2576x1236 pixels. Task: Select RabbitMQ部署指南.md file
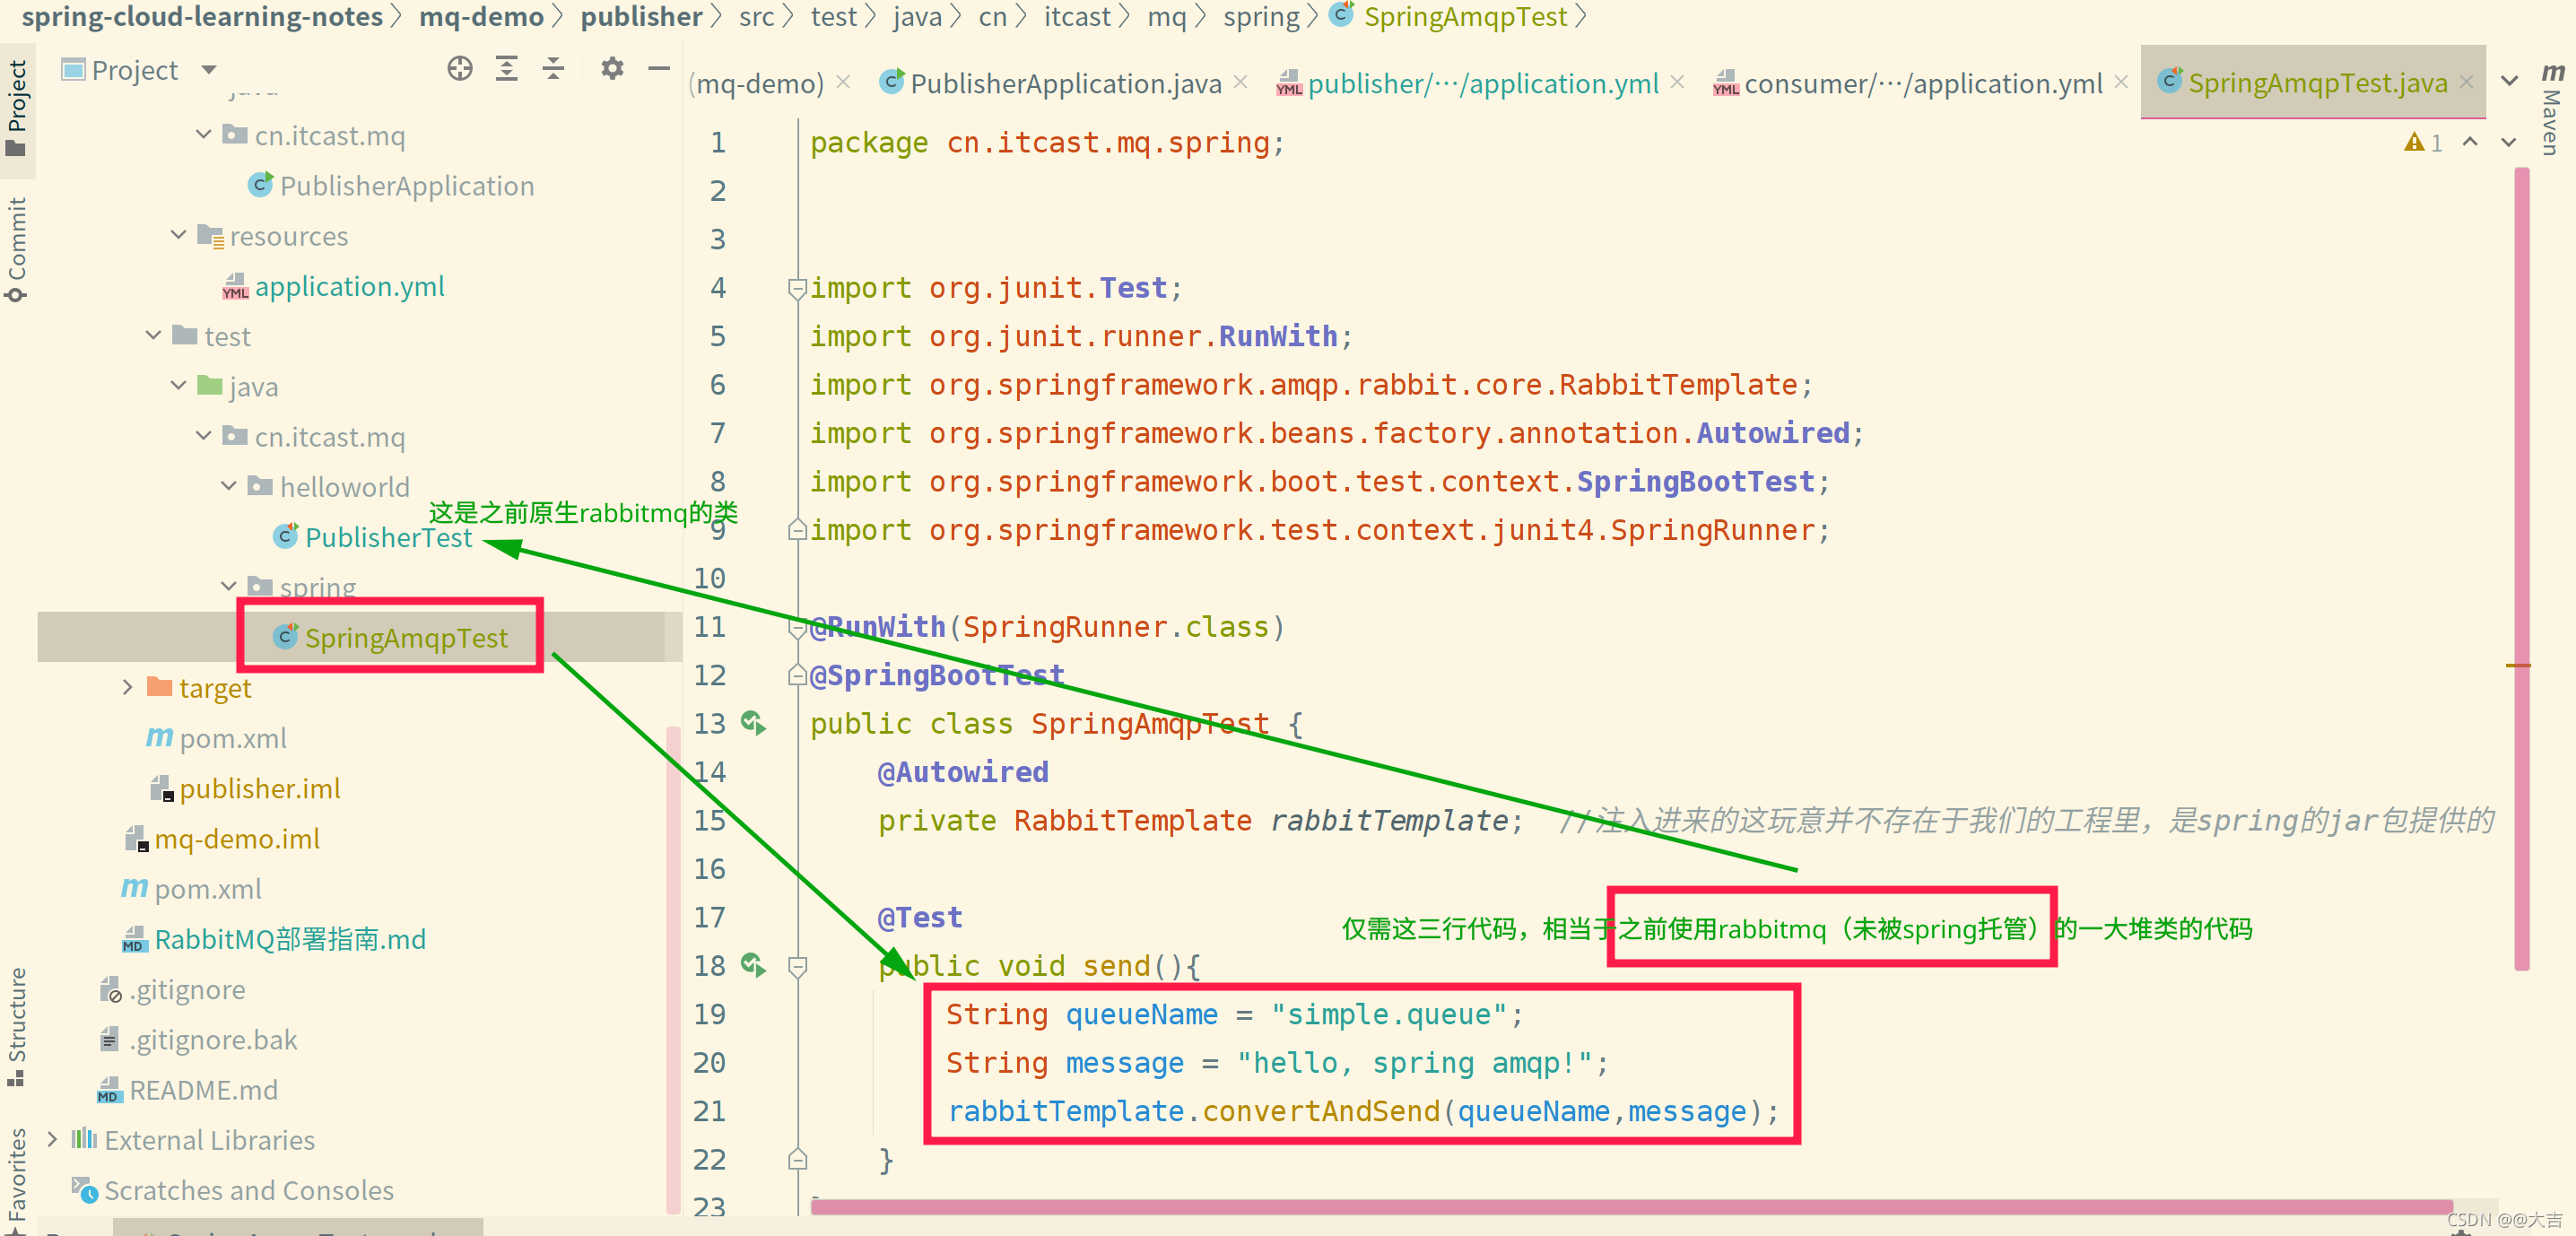pyautogui.click(x=290, y=939)
